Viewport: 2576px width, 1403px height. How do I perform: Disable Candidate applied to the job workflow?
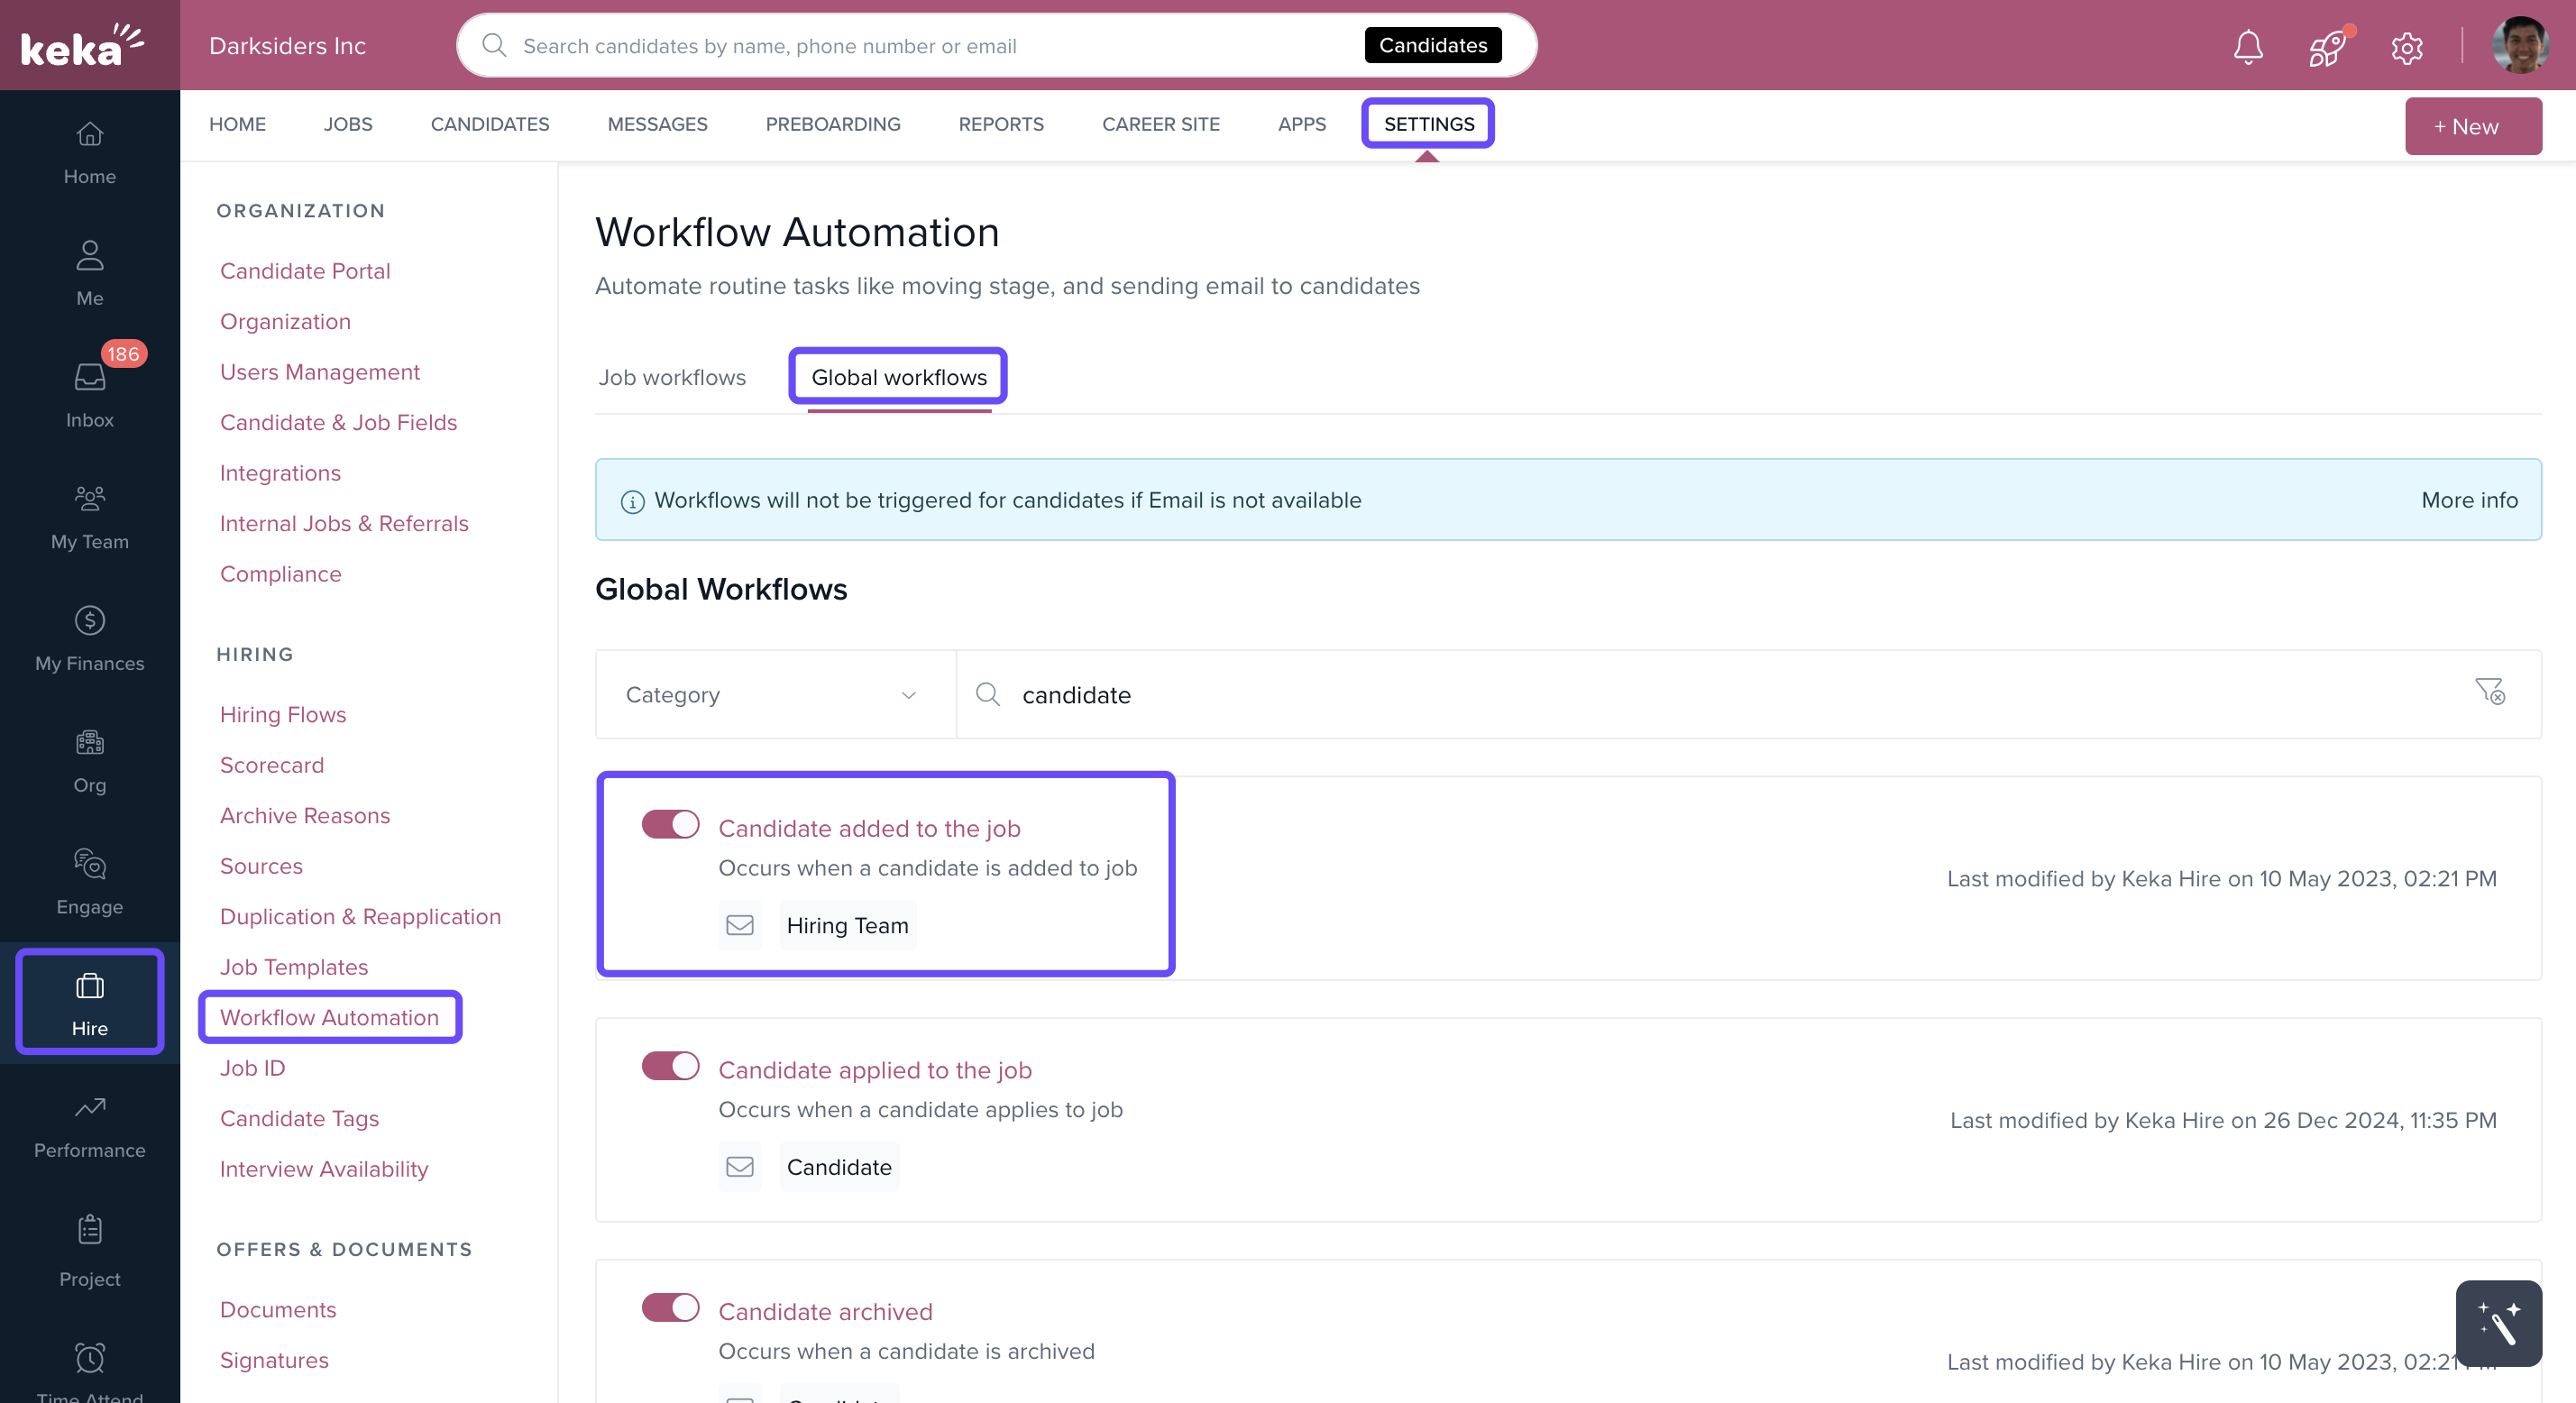click(x=670, y=1066)
